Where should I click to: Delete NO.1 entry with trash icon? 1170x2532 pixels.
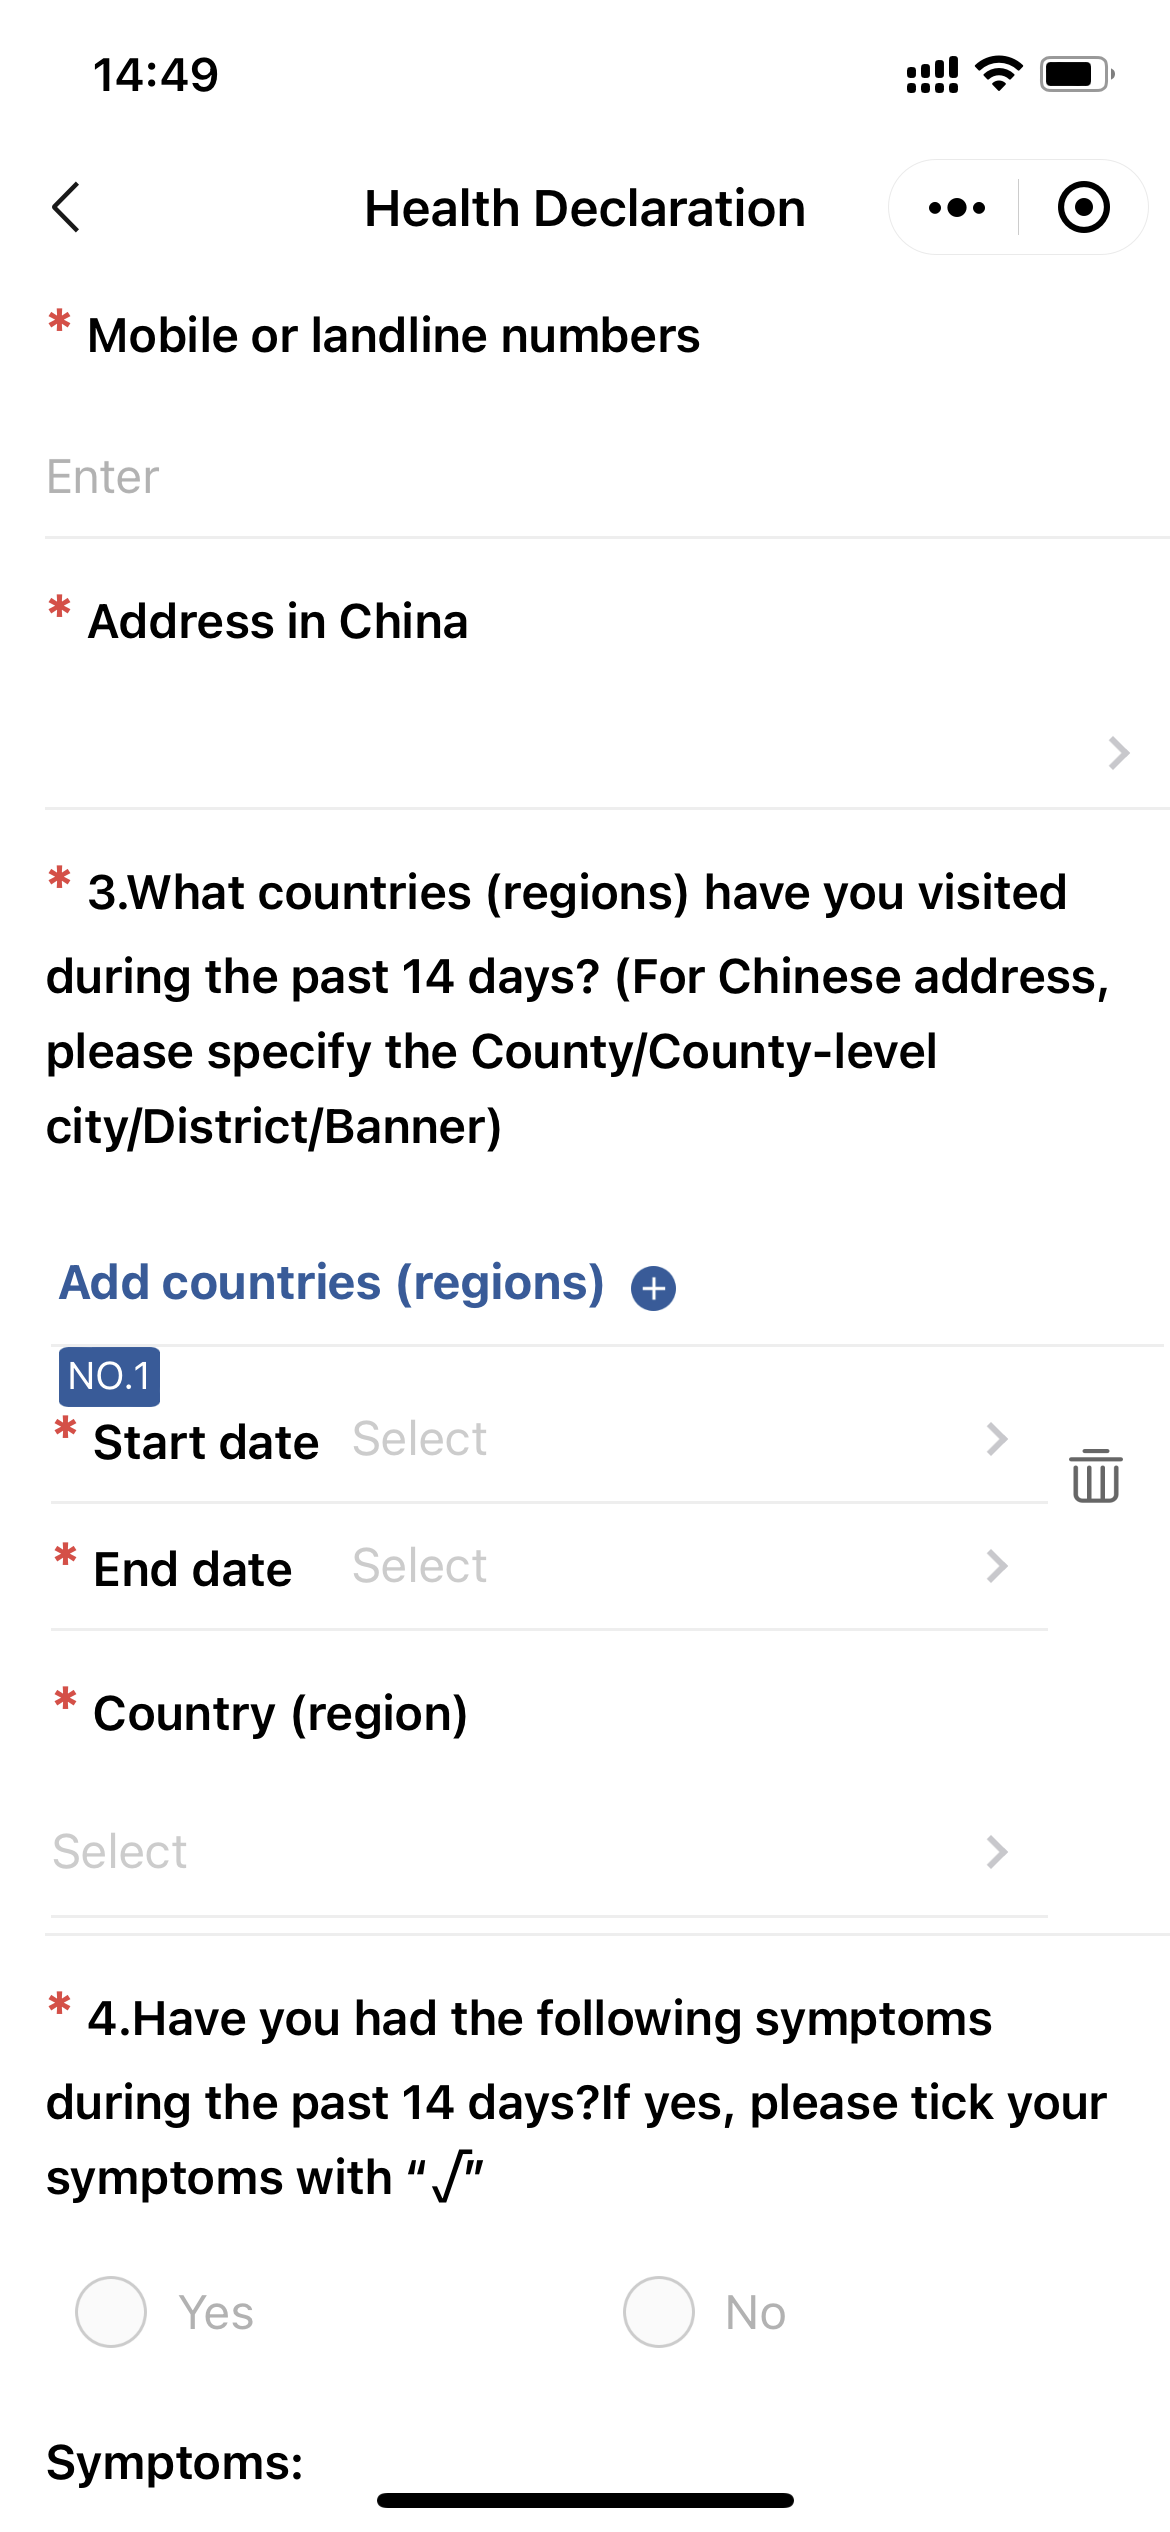[1095, 1476]
